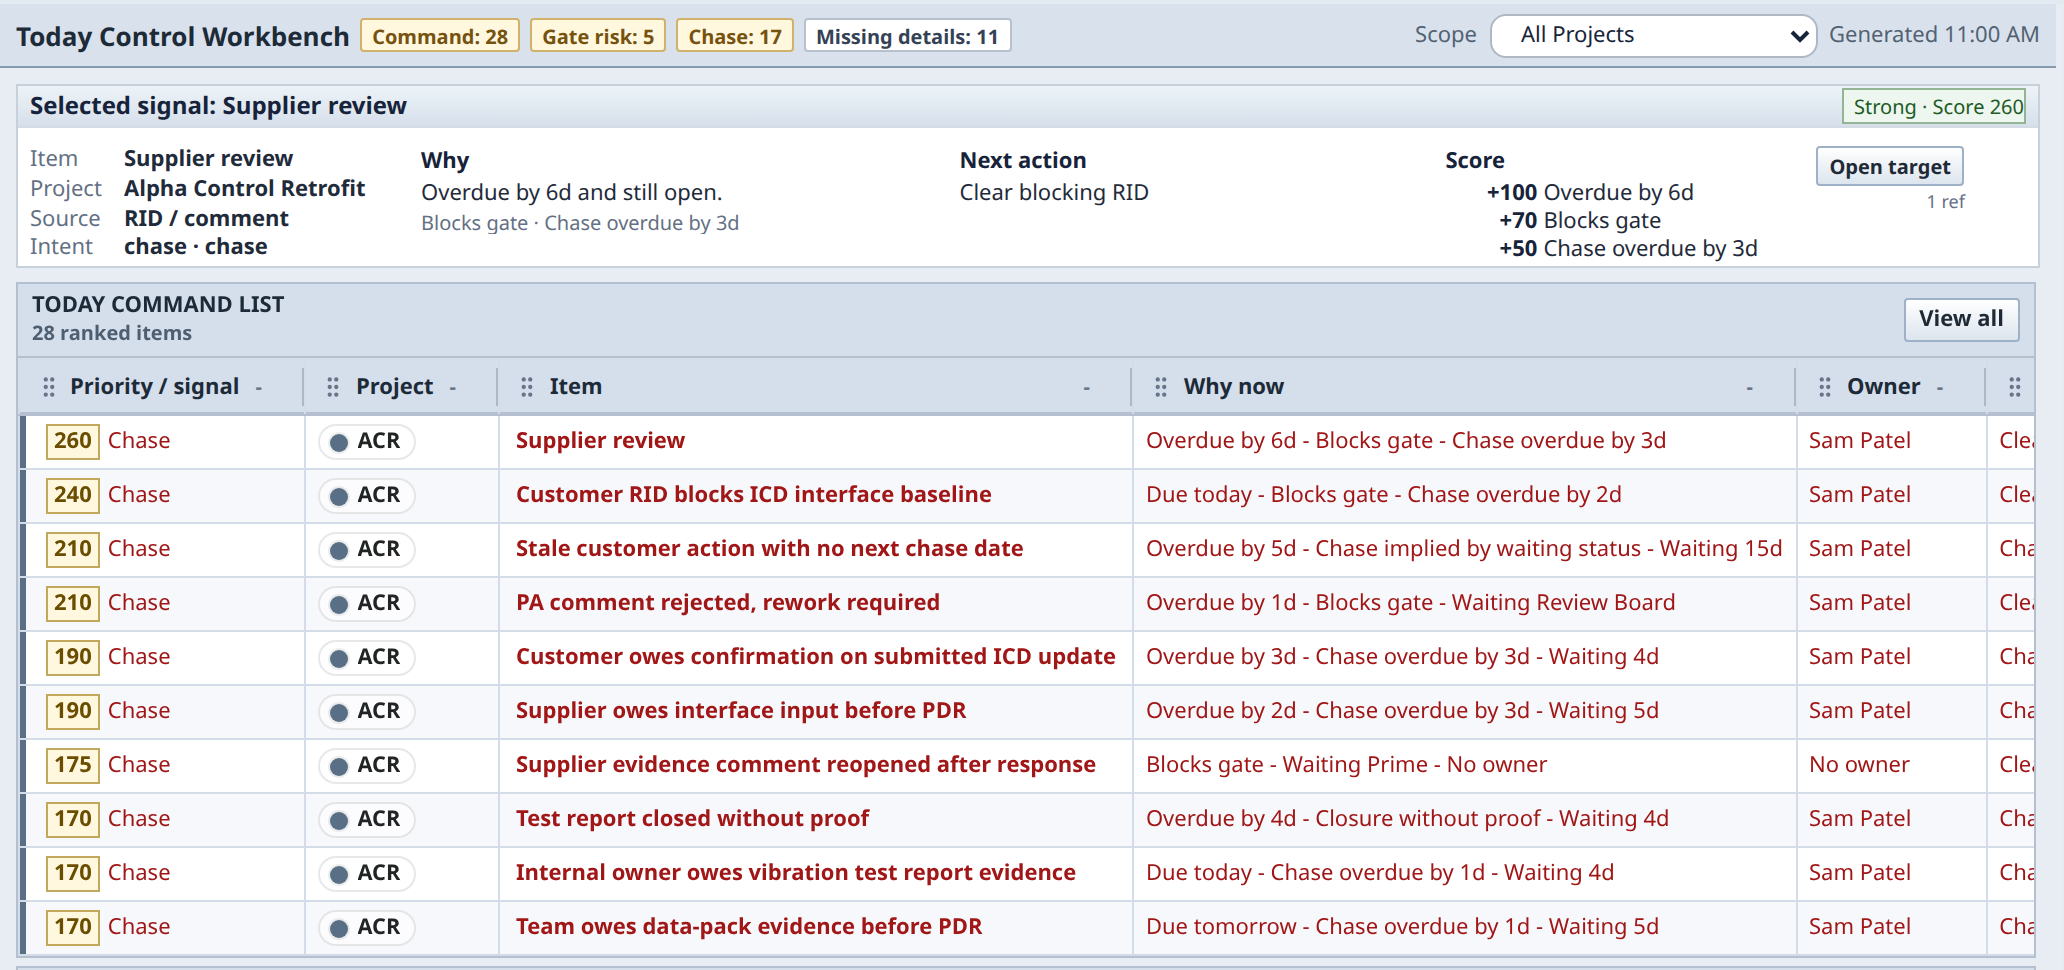Click 'Generated 11:00 AM' timestamp

[x=1934, y=35]
